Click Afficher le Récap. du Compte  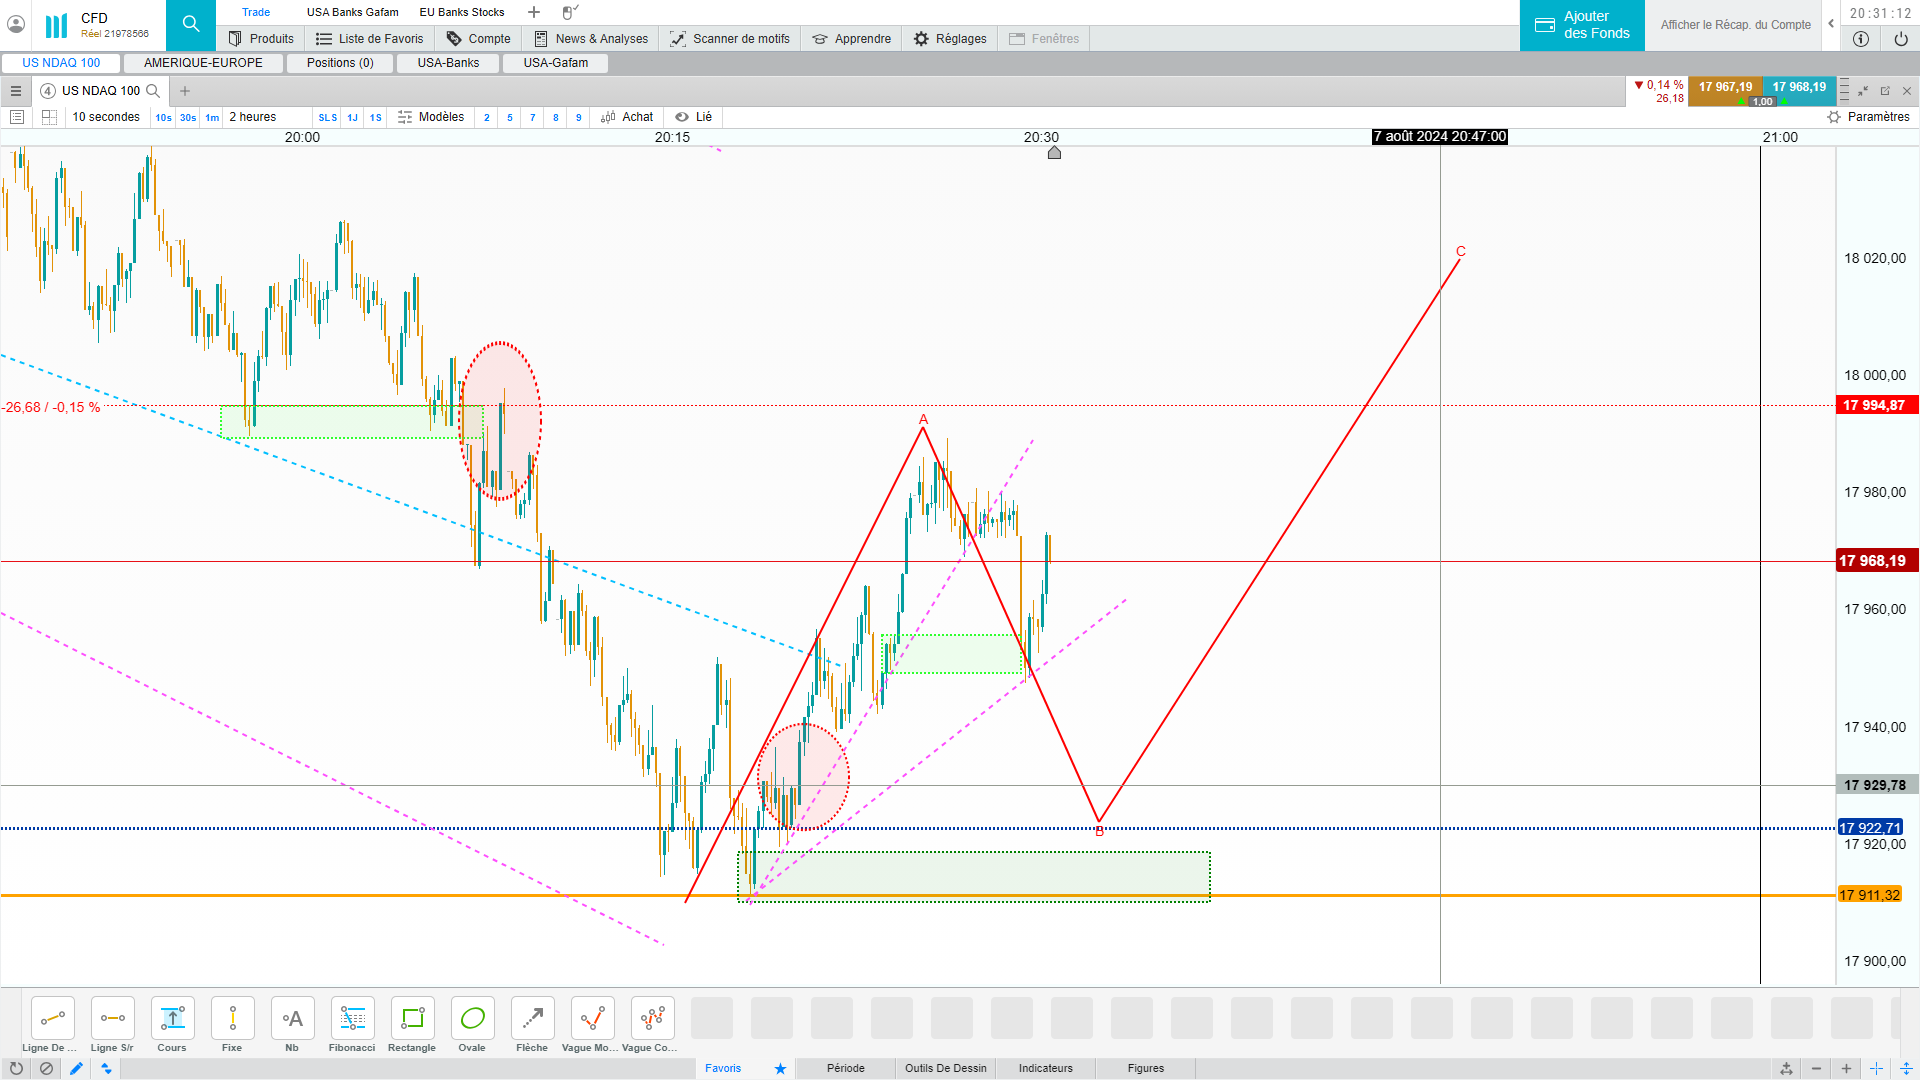coord(1735,25)
